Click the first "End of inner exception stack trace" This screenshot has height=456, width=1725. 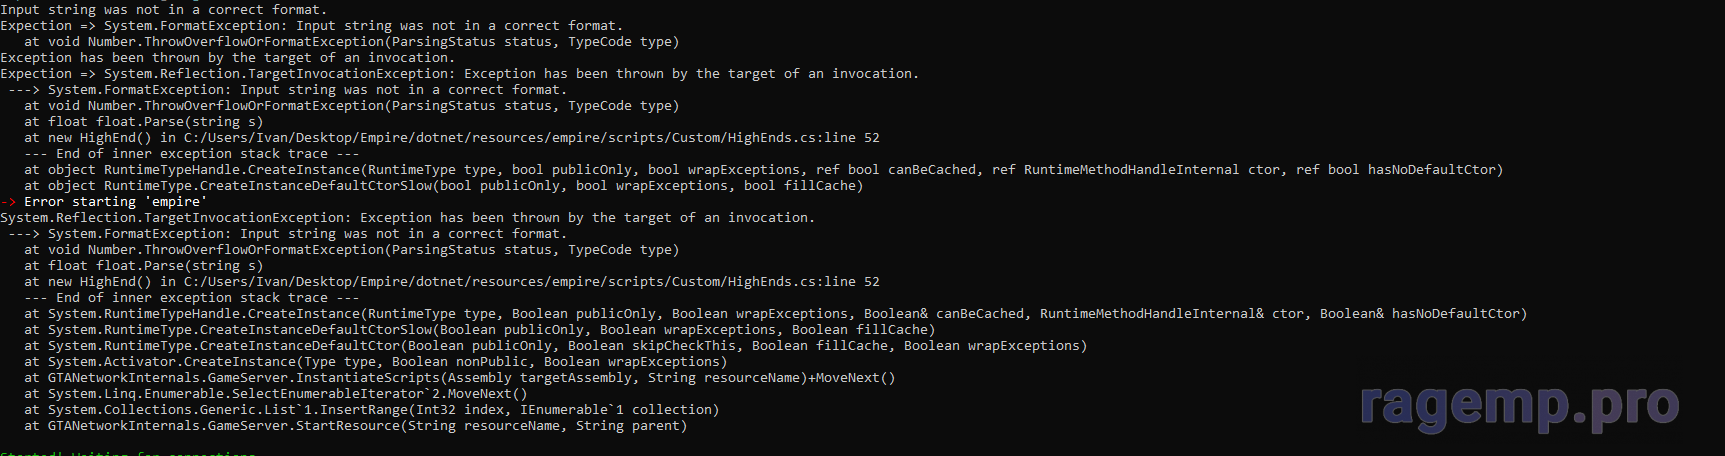(191, 154)
